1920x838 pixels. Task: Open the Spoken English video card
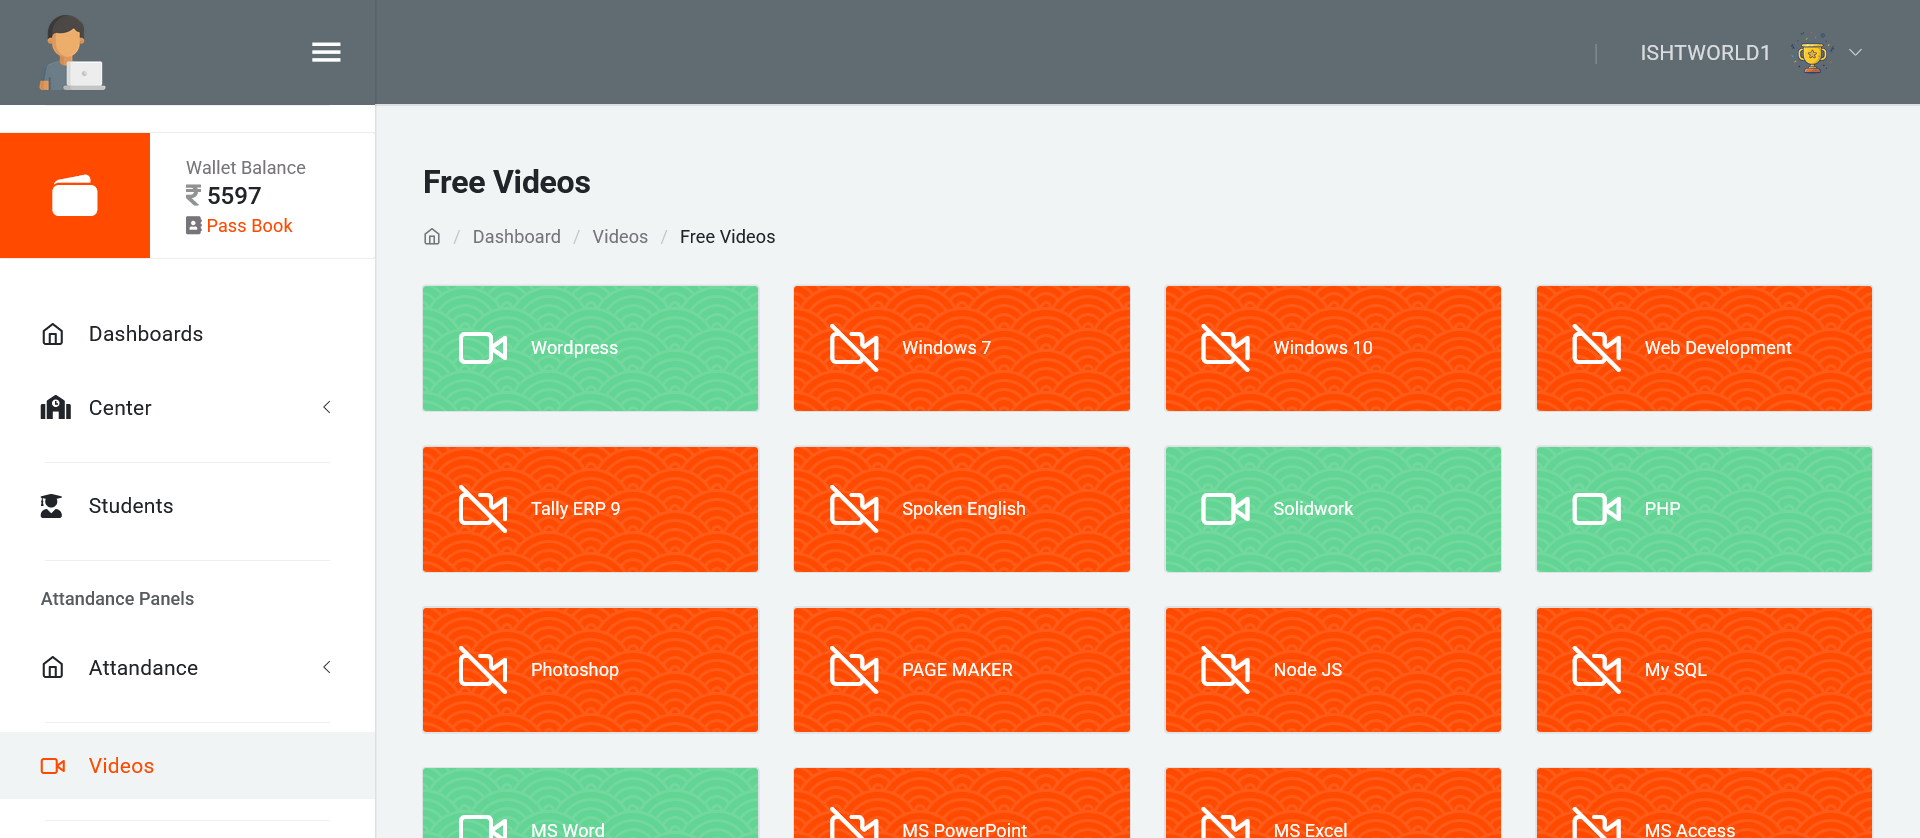coord(962,509)
